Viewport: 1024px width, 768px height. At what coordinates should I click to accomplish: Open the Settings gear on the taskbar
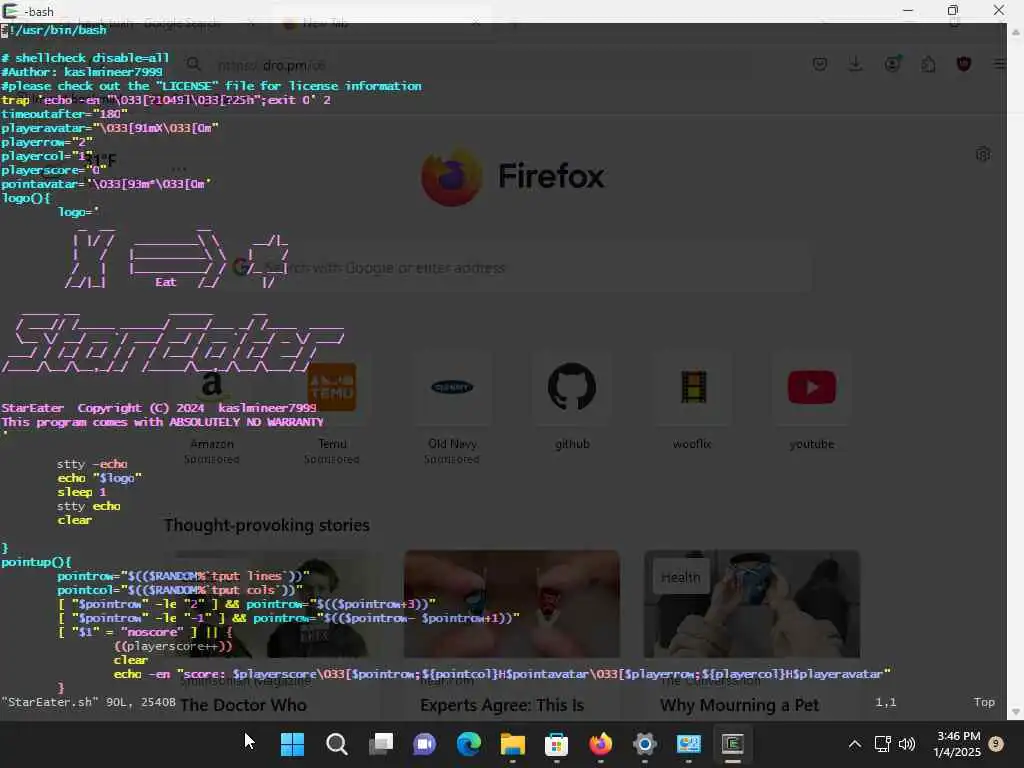click(645, 744)
